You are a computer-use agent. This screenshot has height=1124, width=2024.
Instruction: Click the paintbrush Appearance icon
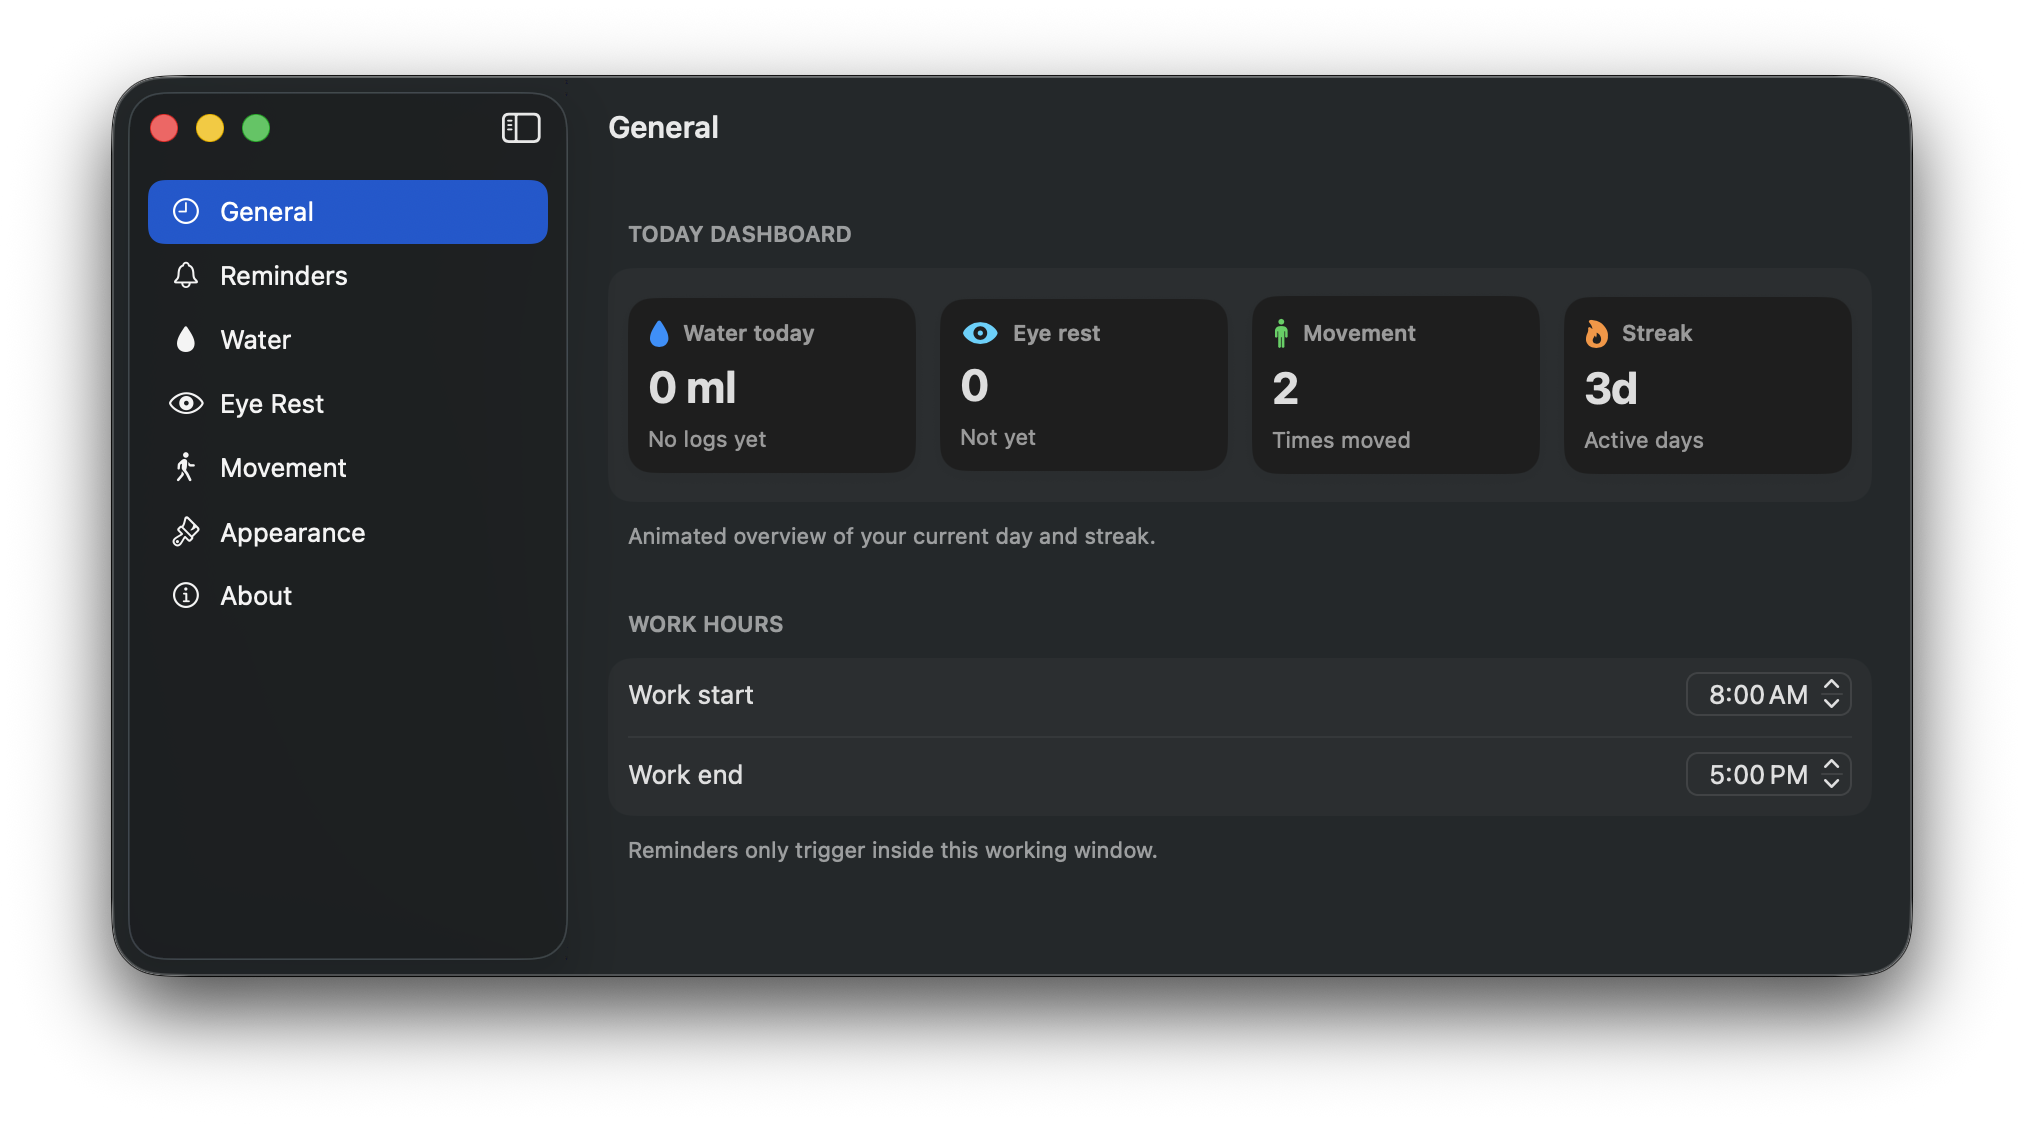click(x=186, y=532)
